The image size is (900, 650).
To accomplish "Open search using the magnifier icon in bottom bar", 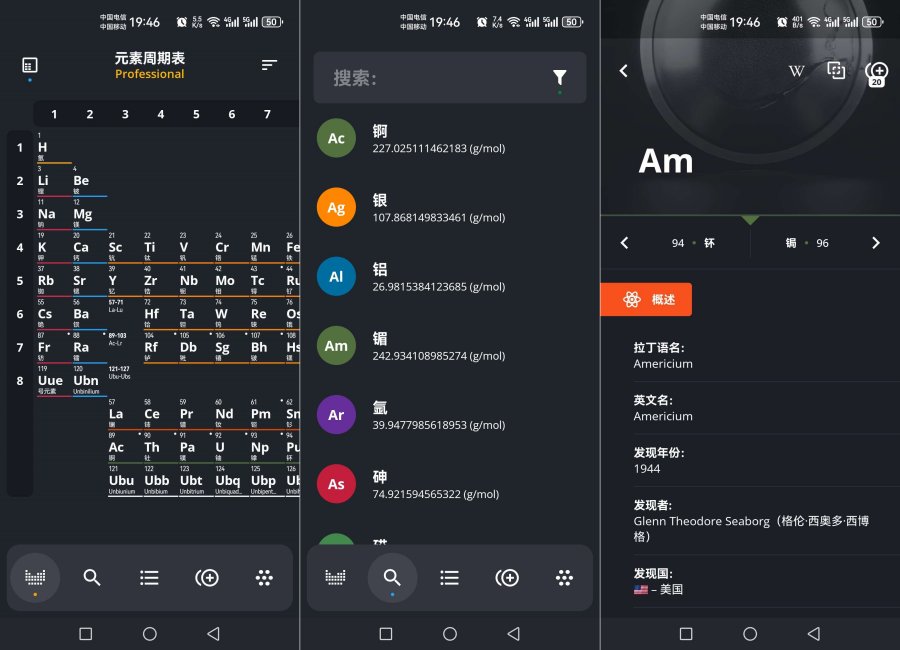I will coord(92,577).
